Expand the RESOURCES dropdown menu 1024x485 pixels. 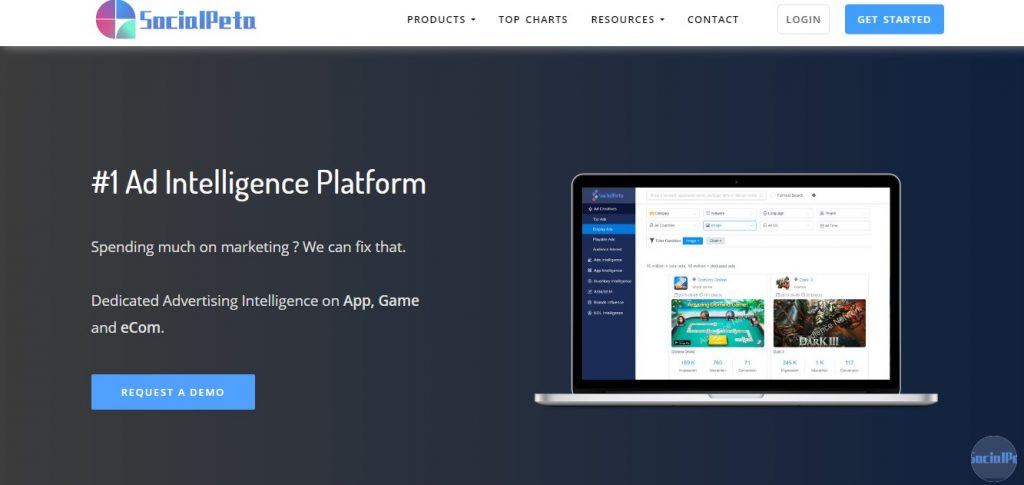tap(628, 20)
